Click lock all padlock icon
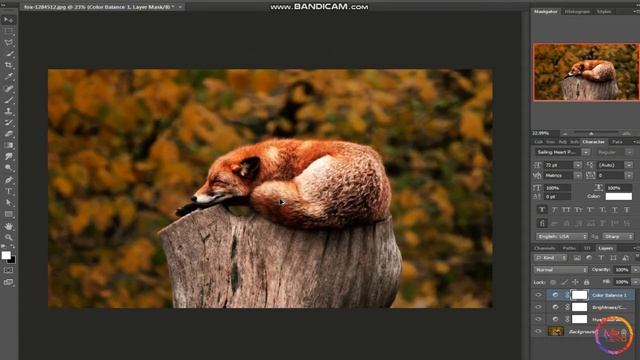This screenshot has height=360, width=640. (587, 282)
